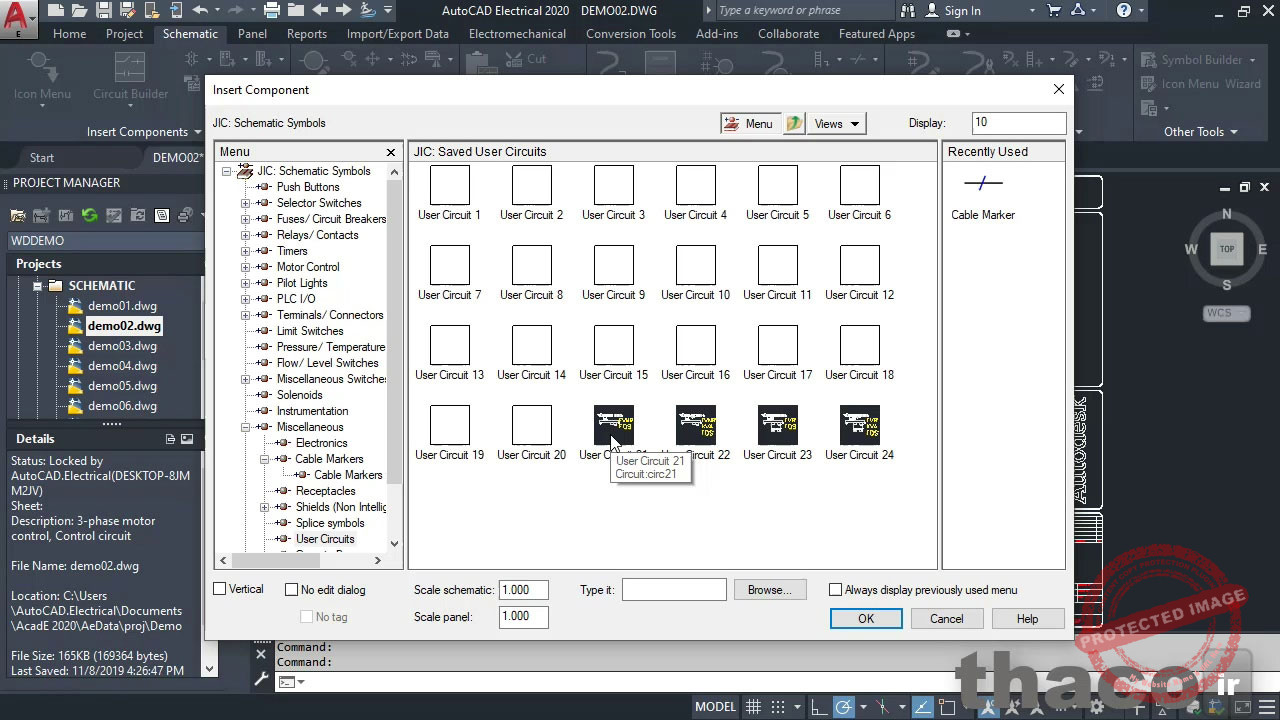Enable Always display previously used menu
Image resolution: width=1280 pixels, height=720 pixels.
[835, 590]
